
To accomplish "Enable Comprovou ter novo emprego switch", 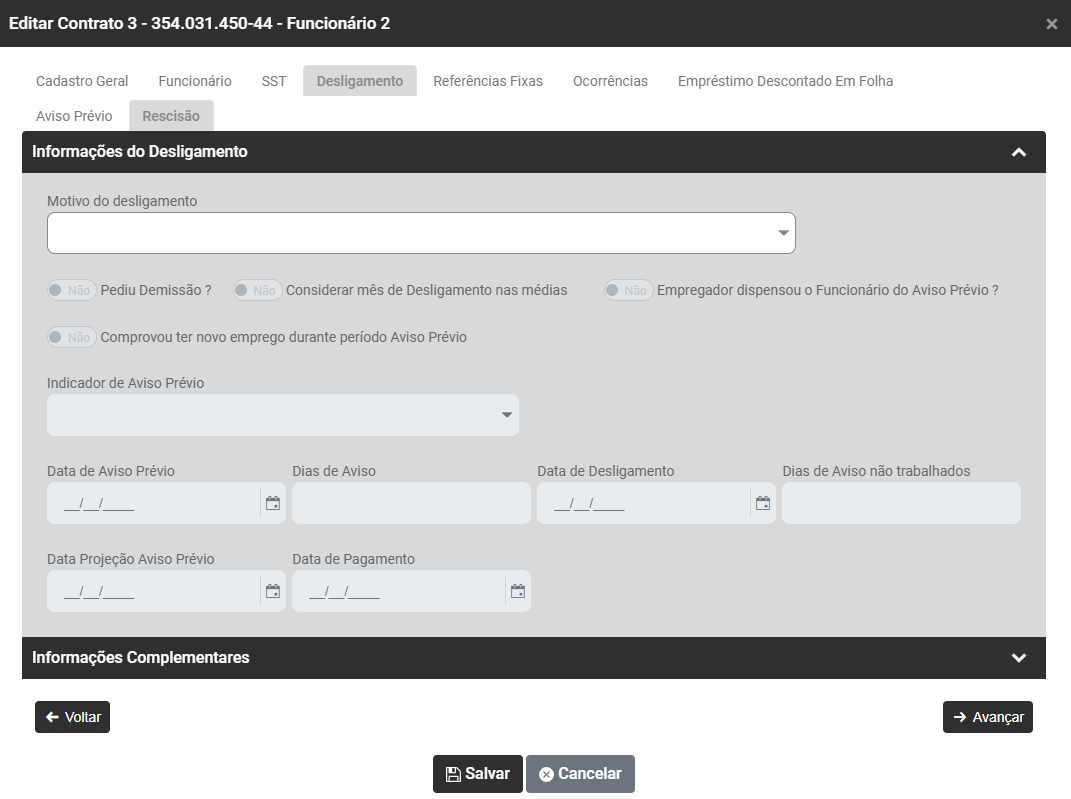I will point(71,337).
